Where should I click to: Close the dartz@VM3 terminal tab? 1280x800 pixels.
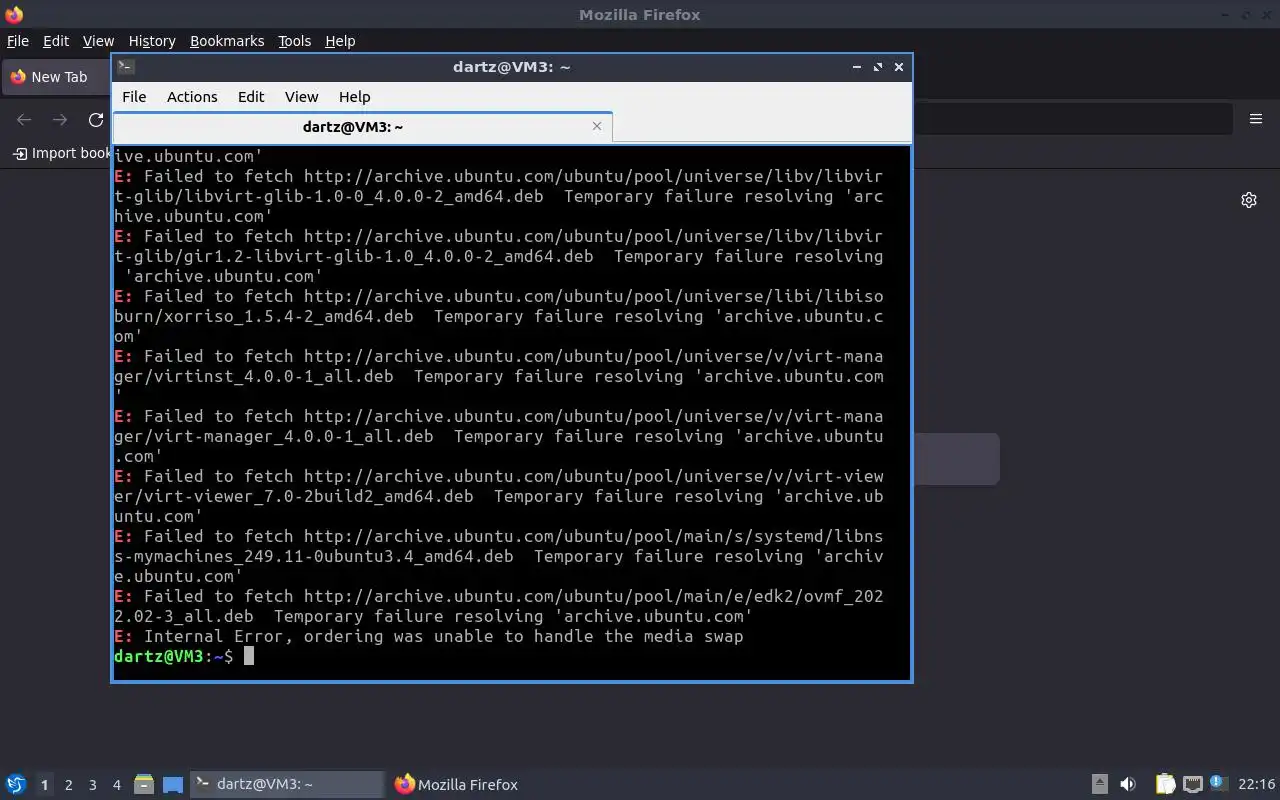[x=597, y=126]
